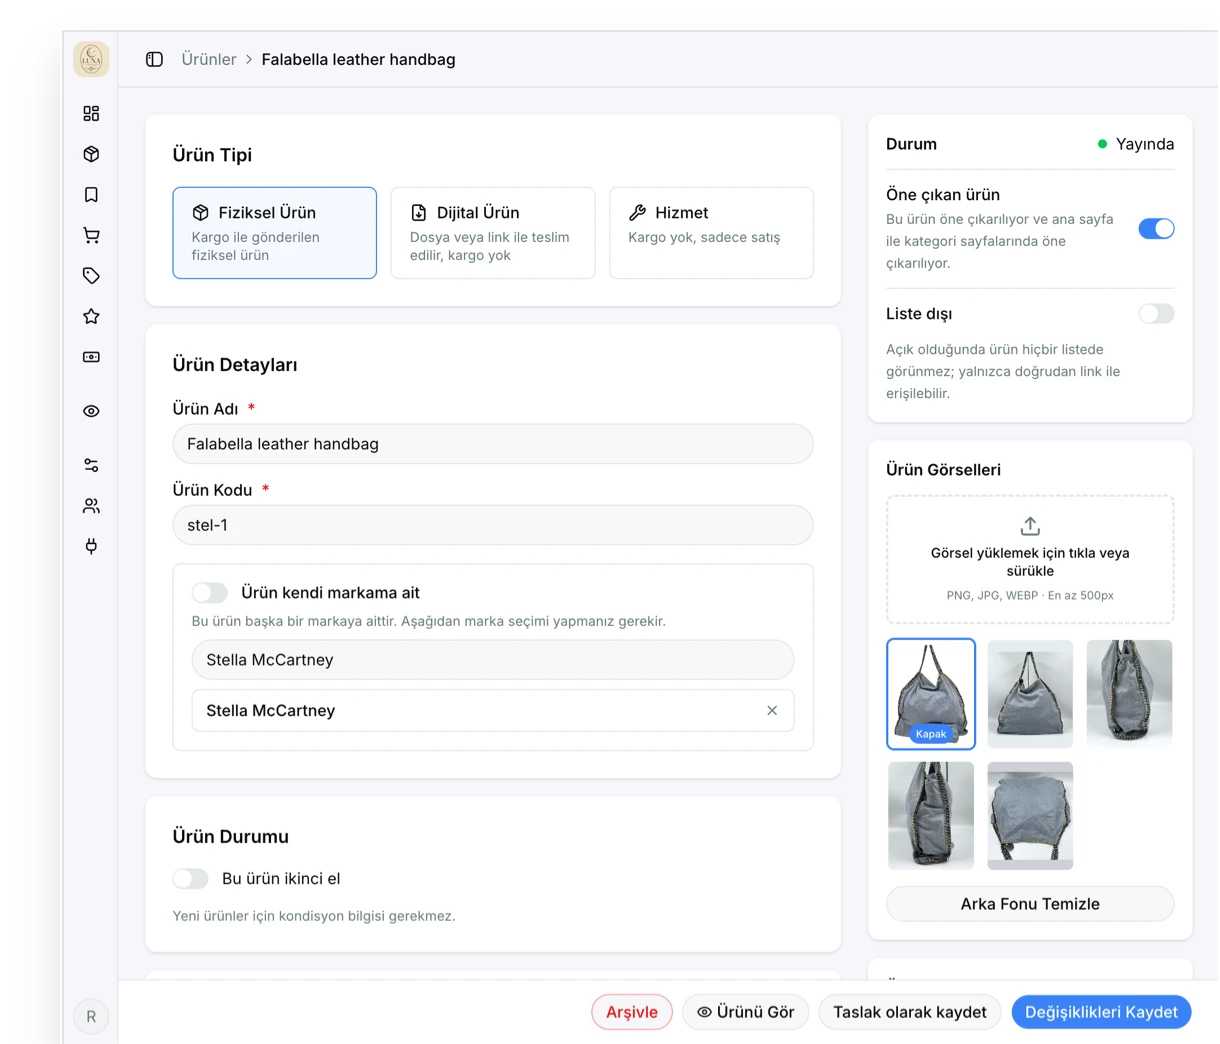Select the Fiziksel Ürün product type
The image size is (1220, 1044).
274,233
